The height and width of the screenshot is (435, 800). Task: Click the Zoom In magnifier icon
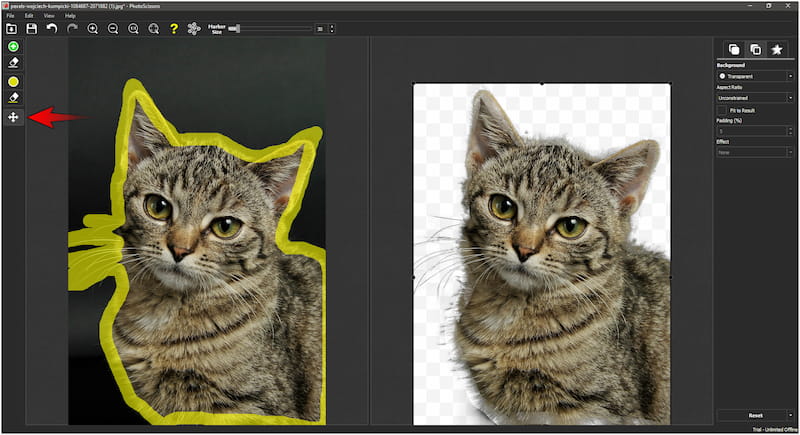point(93,29)
